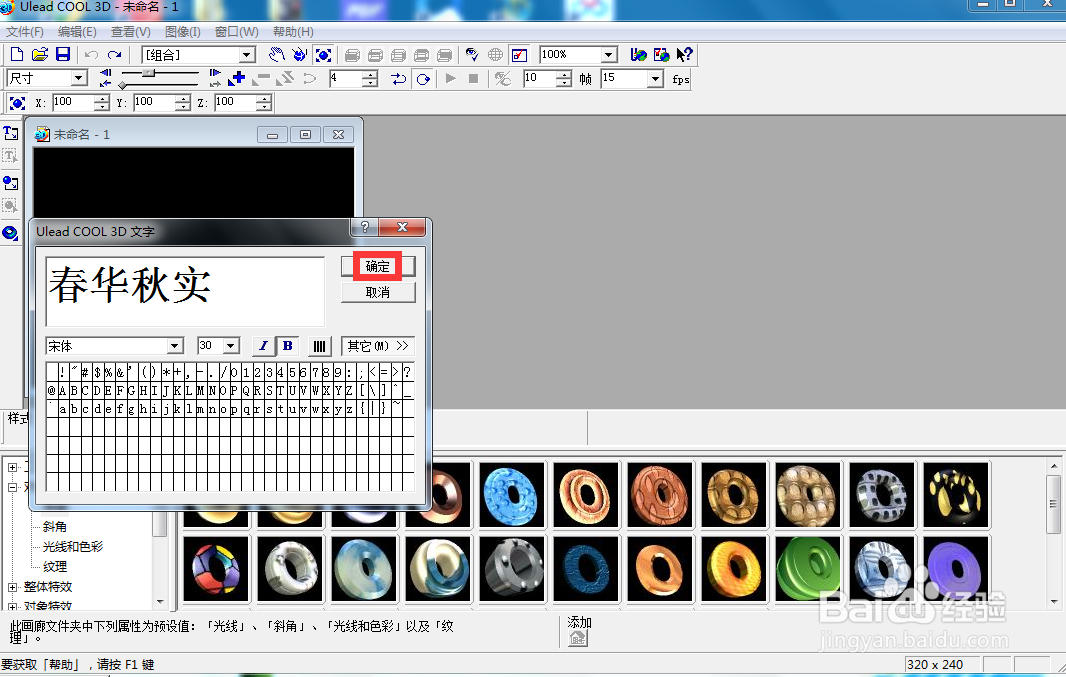This screenshot has height=677, width=1066.
Task: Click the text dialog help ? button
Action: point(365,227)
